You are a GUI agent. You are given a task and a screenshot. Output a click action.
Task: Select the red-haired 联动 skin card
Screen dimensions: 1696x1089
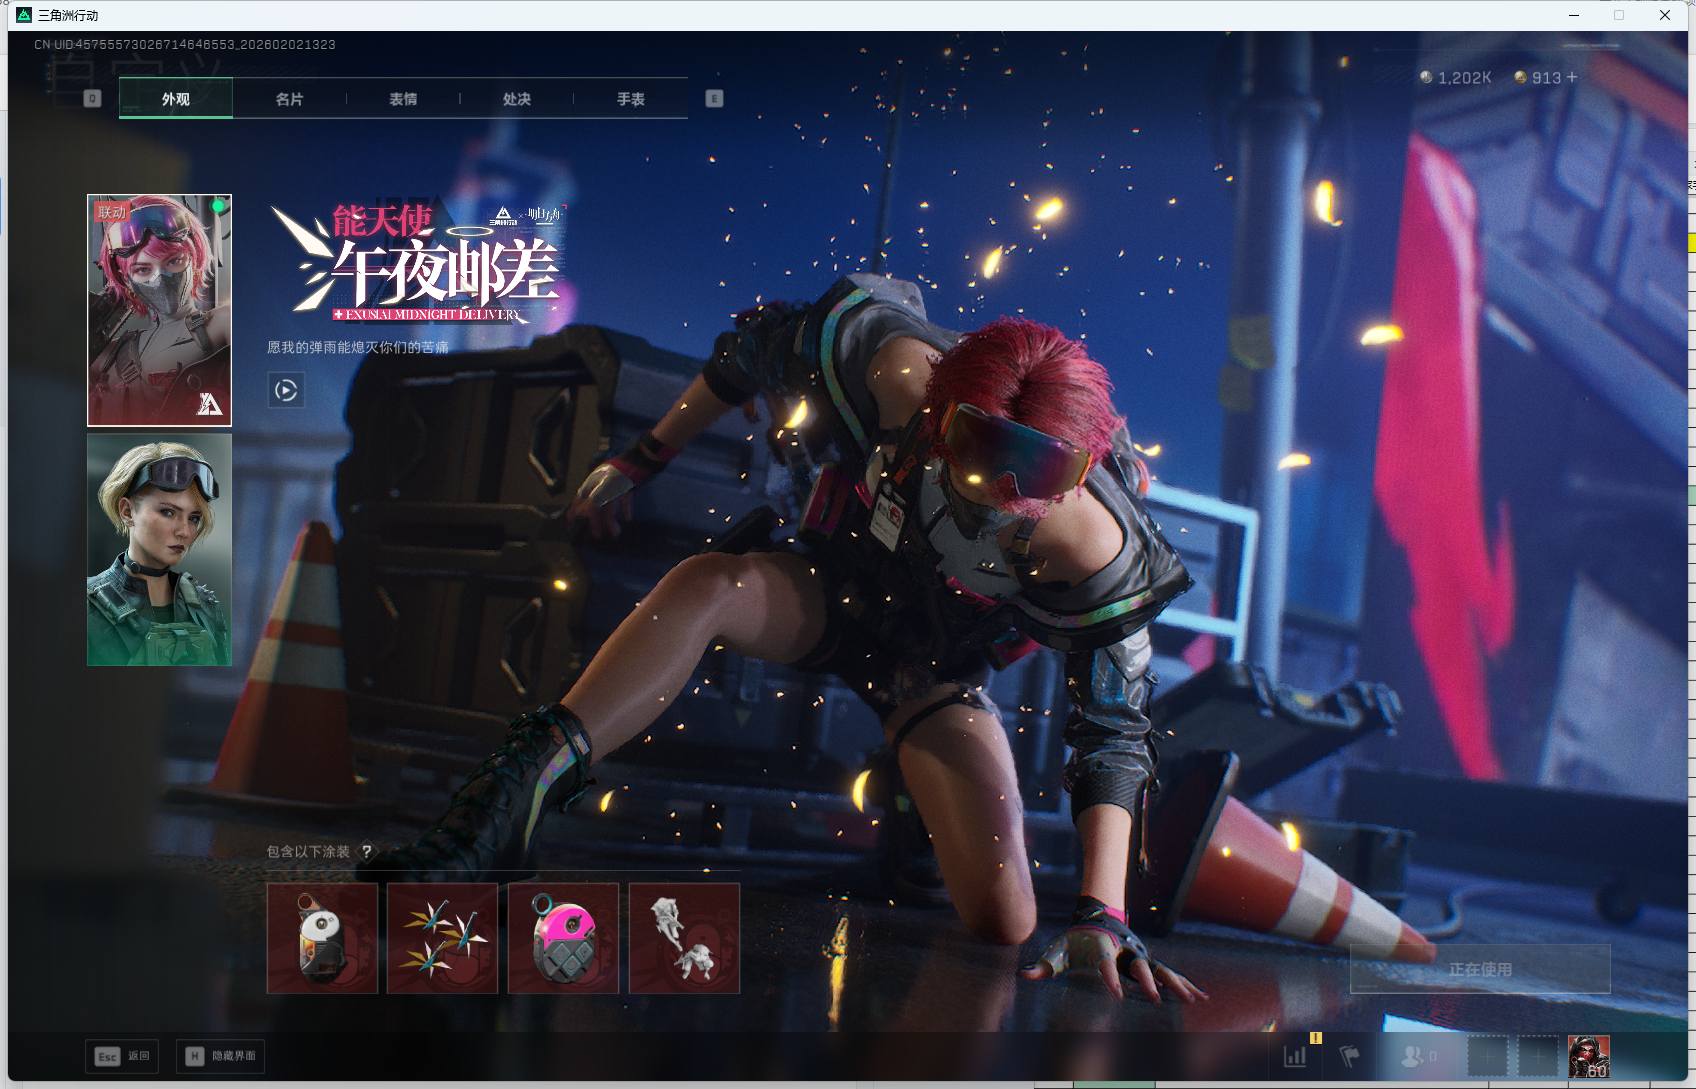159,310
